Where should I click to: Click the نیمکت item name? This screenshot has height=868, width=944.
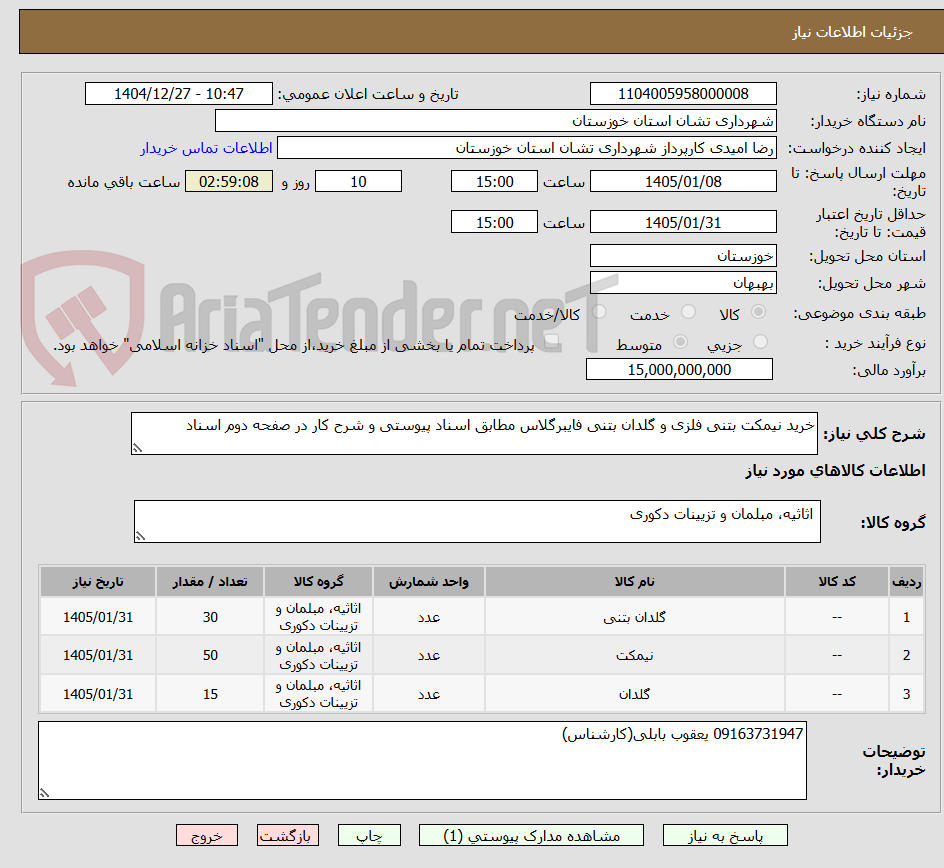(635, 656)
